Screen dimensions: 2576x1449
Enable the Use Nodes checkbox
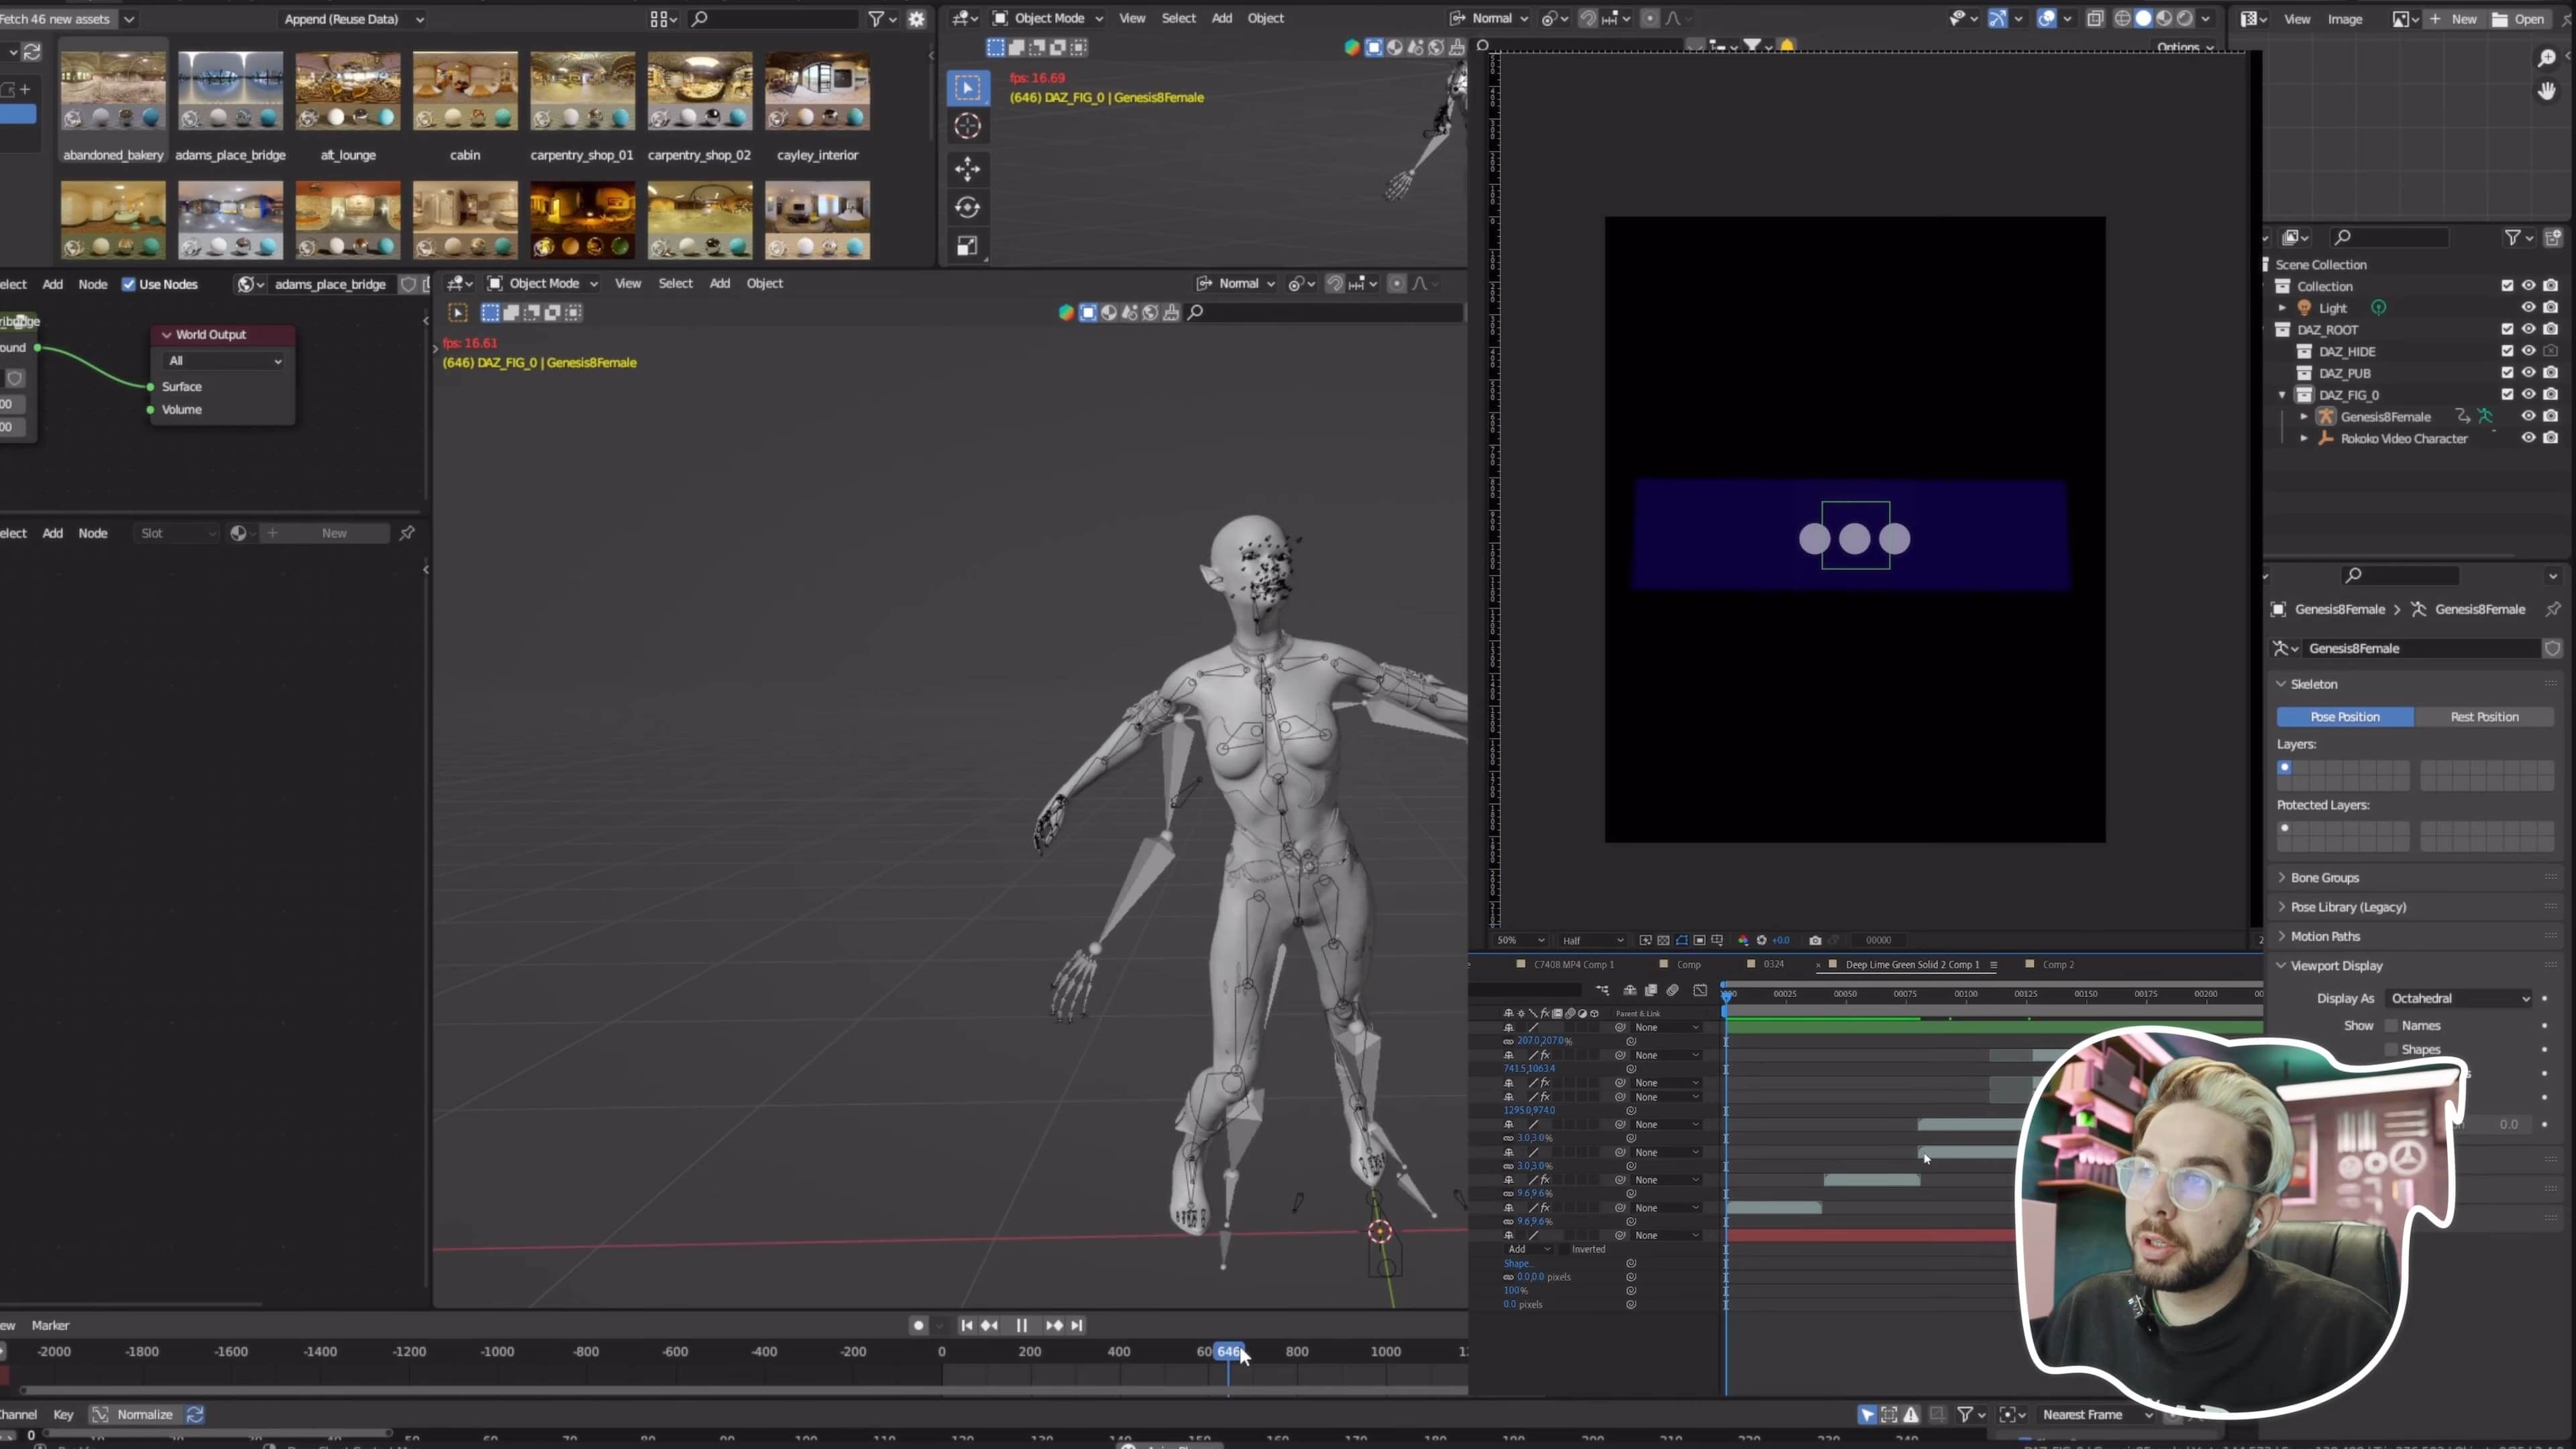point(130,284)
